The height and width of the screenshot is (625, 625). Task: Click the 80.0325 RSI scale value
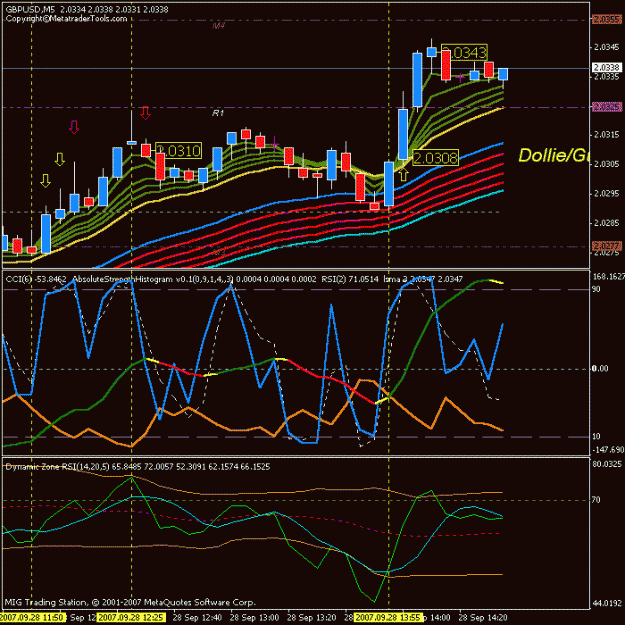(607, 464)
